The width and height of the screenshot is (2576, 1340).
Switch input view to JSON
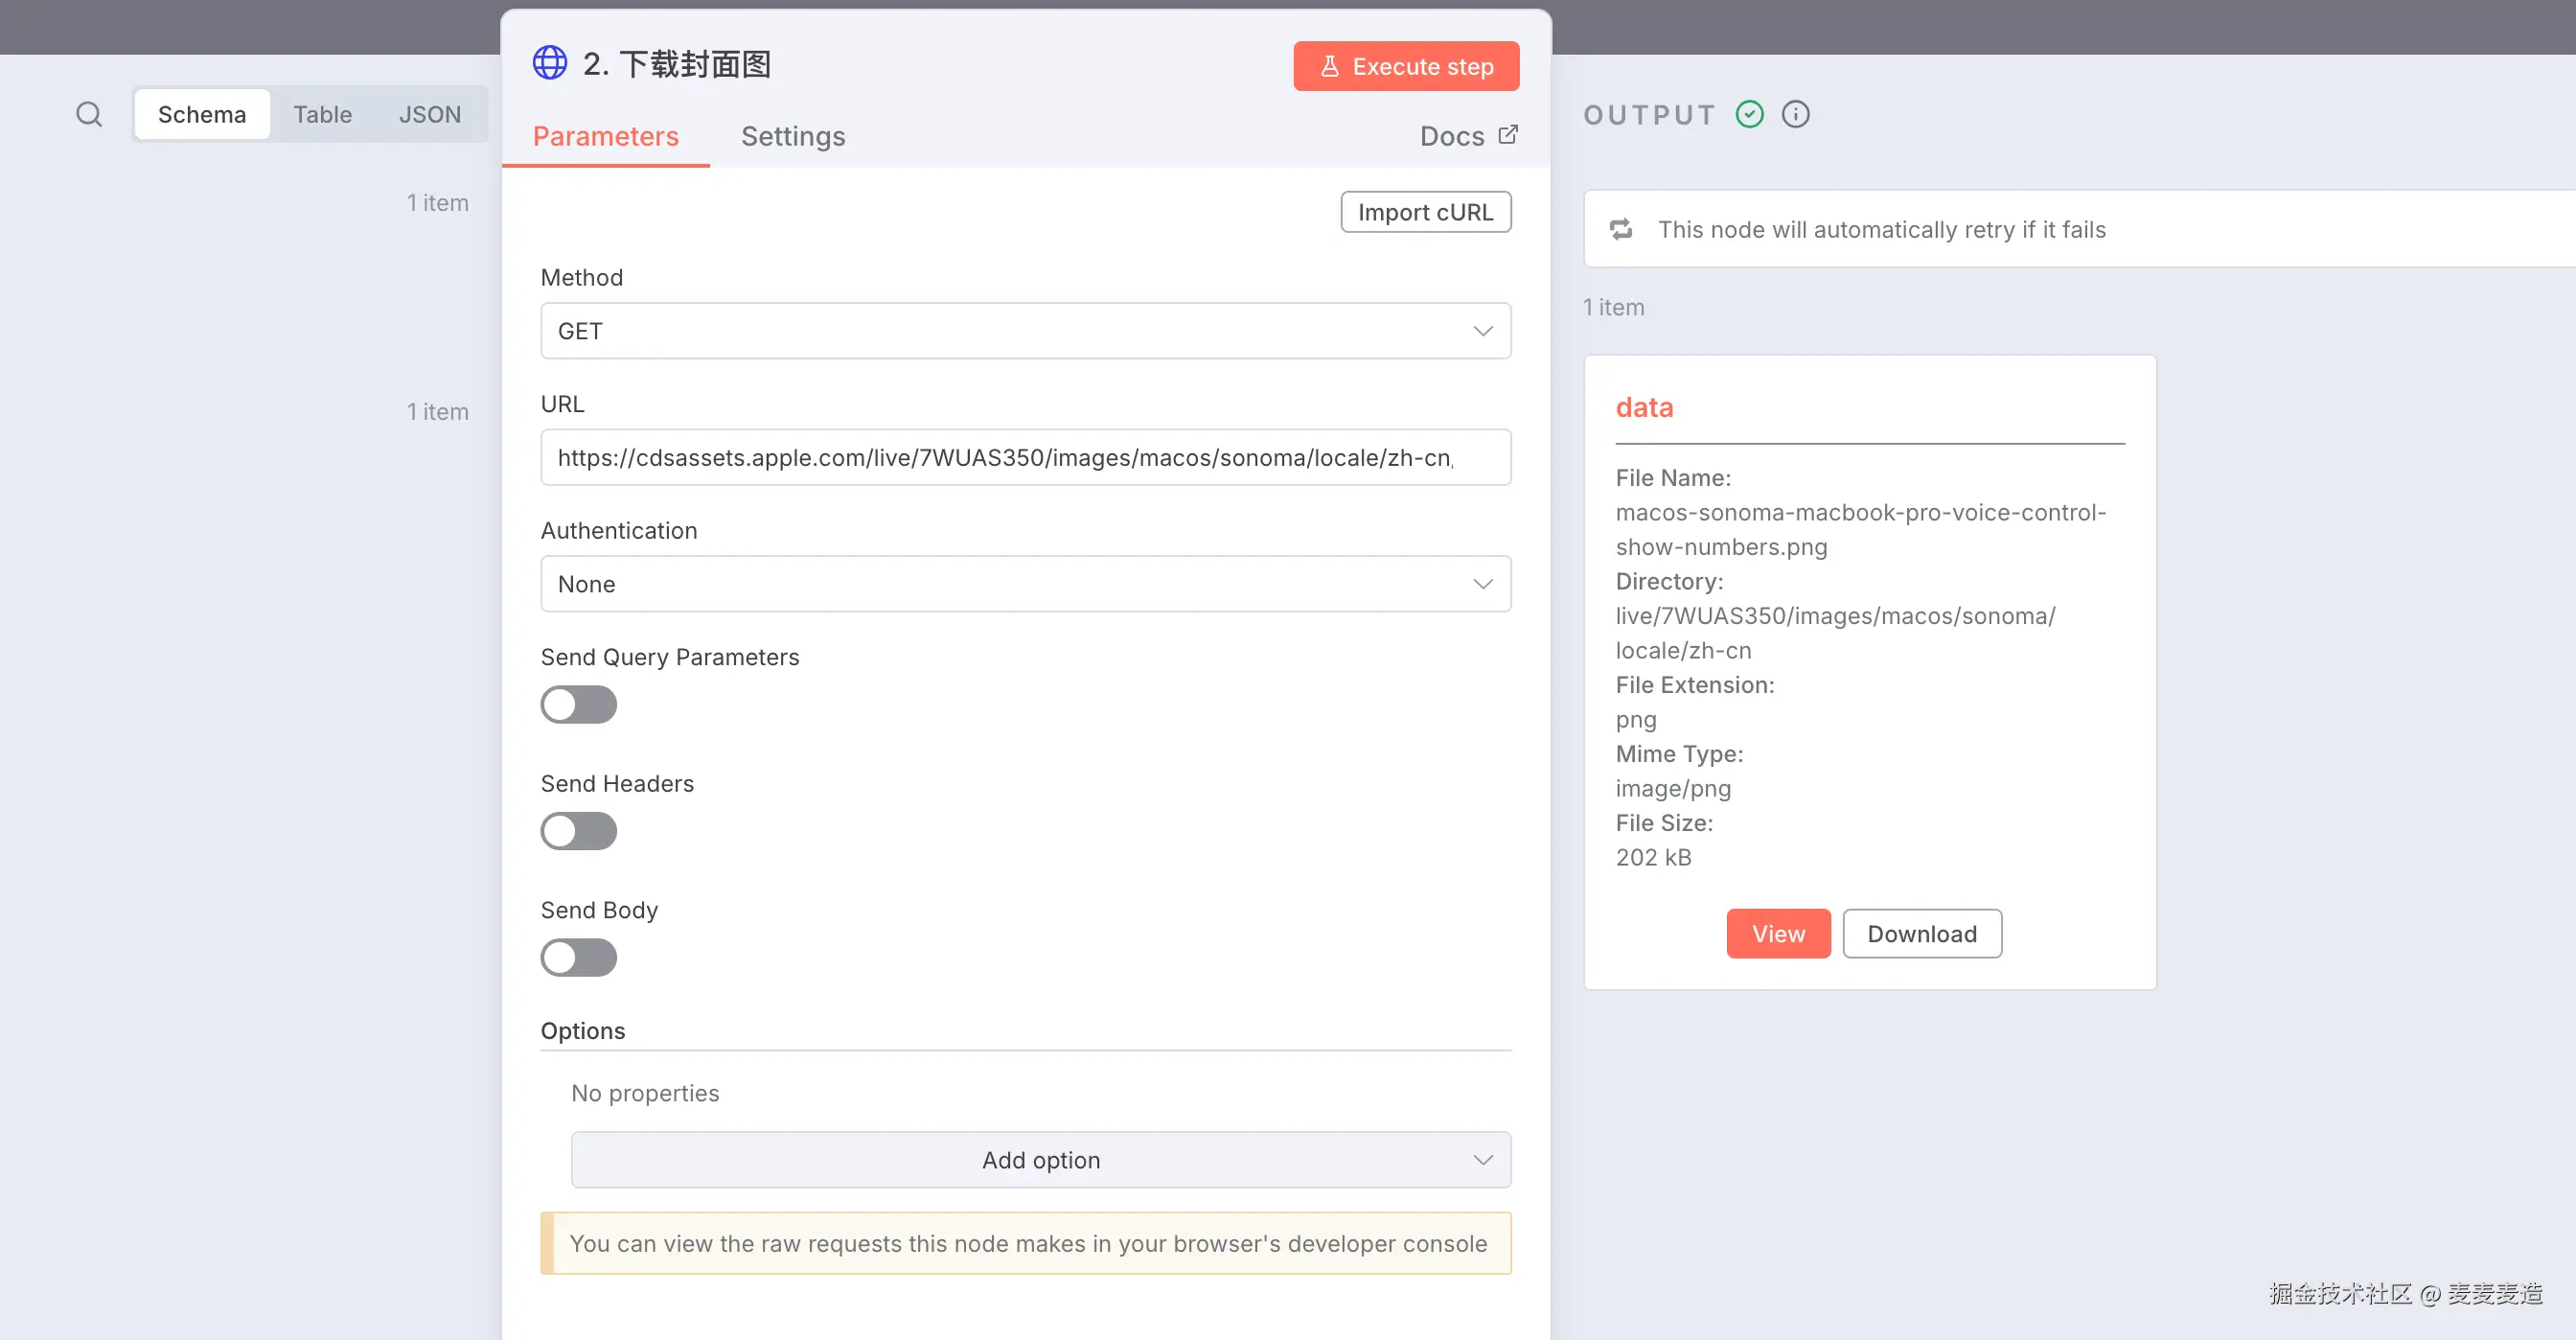(429, 114)
